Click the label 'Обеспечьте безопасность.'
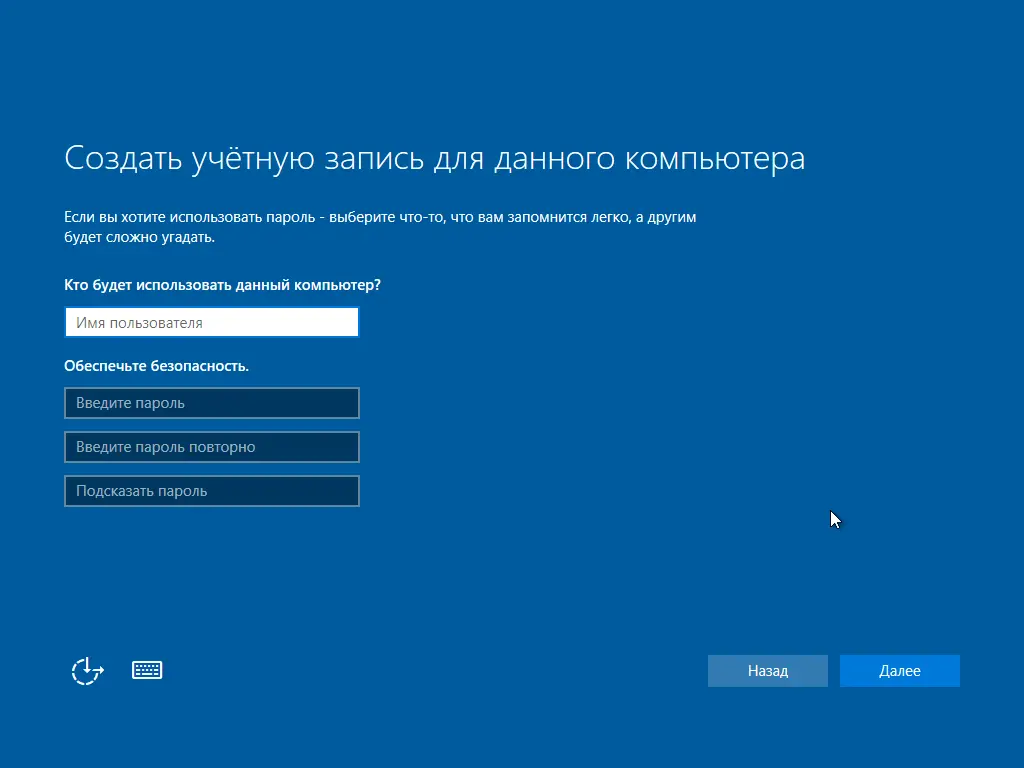The image size is (1024, 768). point(156,366)
